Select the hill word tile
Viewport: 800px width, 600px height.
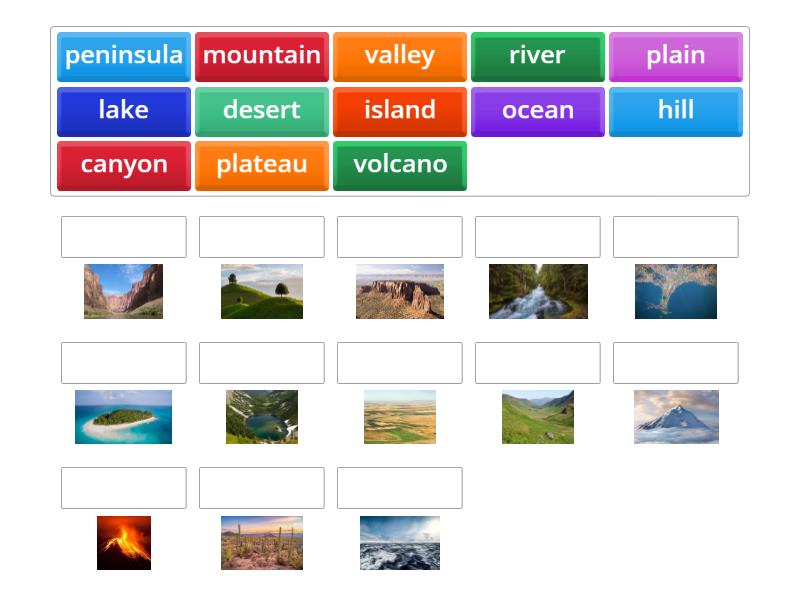click(x=676, y=111)
